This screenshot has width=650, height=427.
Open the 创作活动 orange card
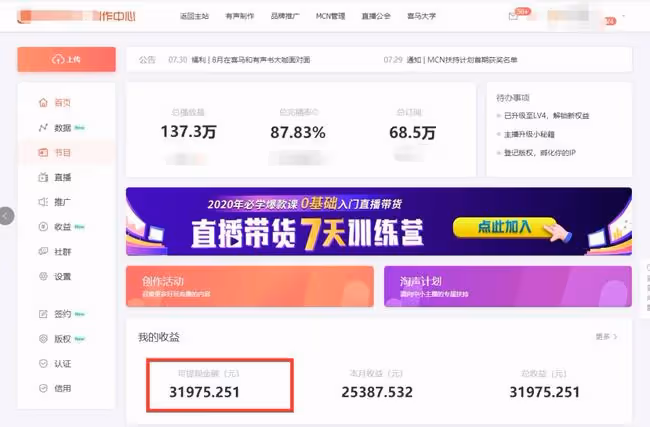[x=250, y=286]
